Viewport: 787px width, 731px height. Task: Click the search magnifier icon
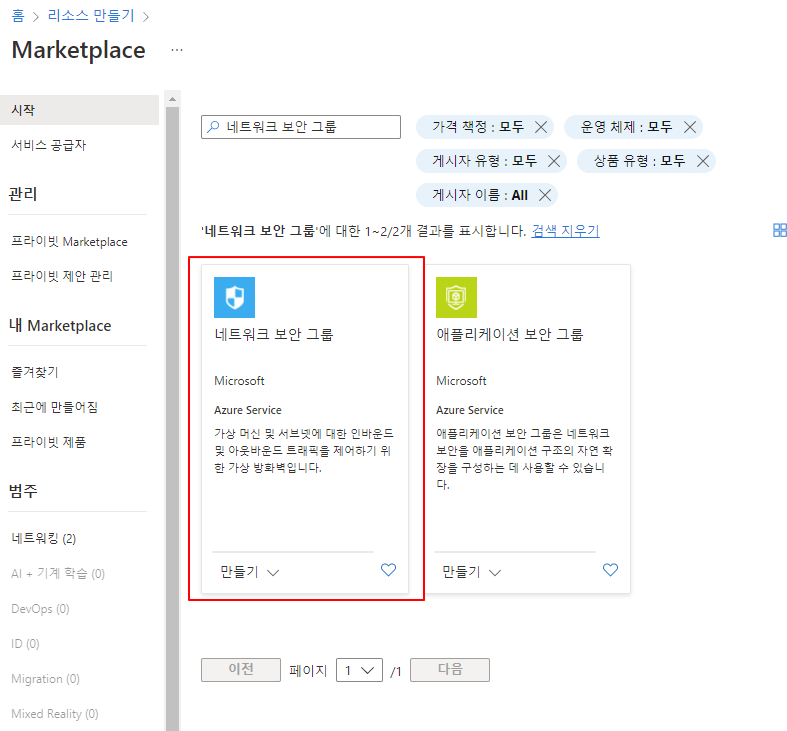click(213, 127)
